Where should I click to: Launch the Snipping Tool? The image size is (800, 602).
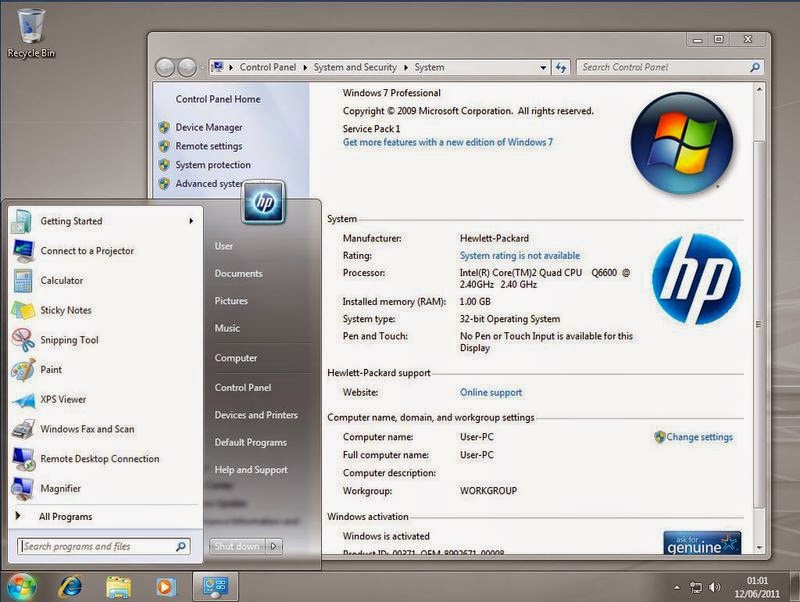[69, 340]
